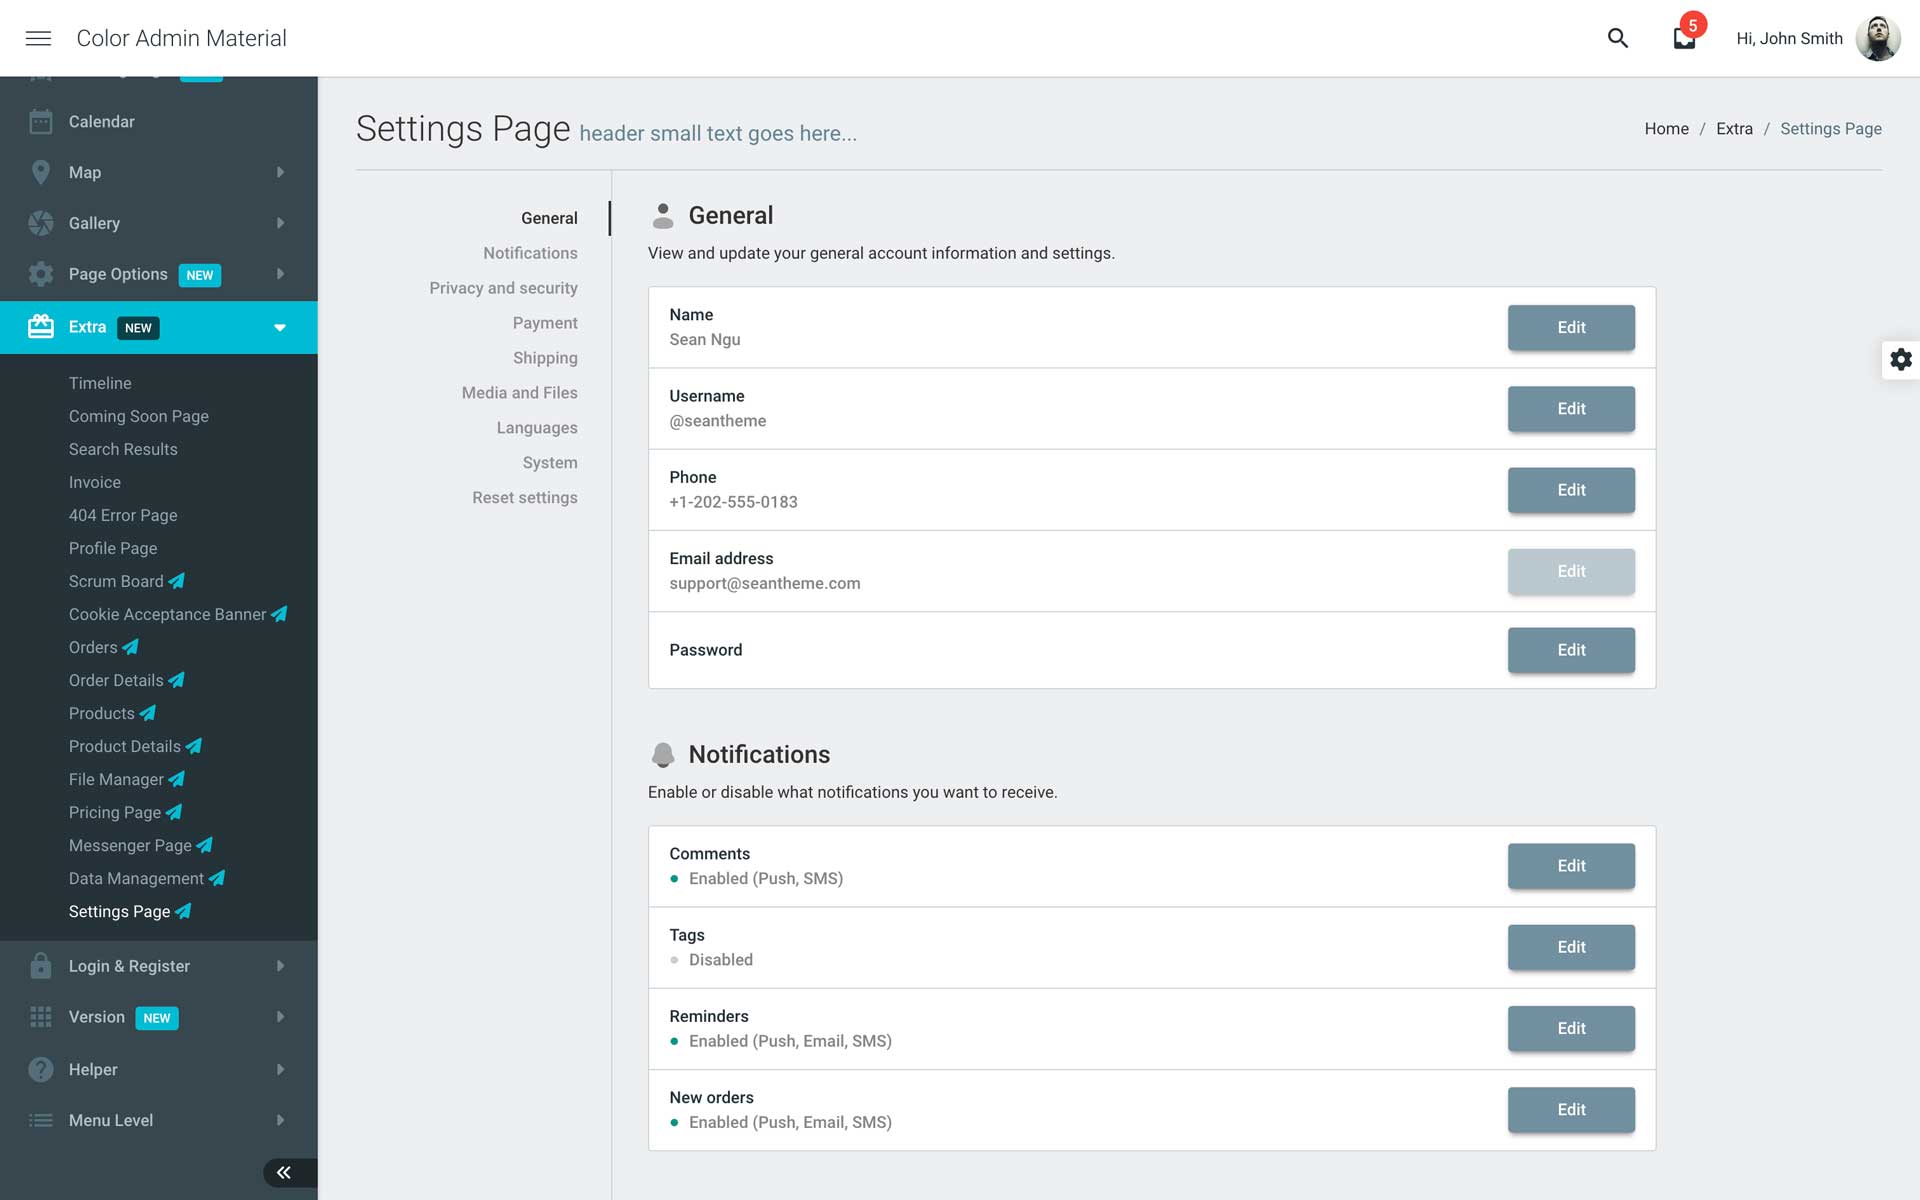This screenshot has height=1200, width=1920.
Task: Edit the Password setting
Action: pos(1570,650)
